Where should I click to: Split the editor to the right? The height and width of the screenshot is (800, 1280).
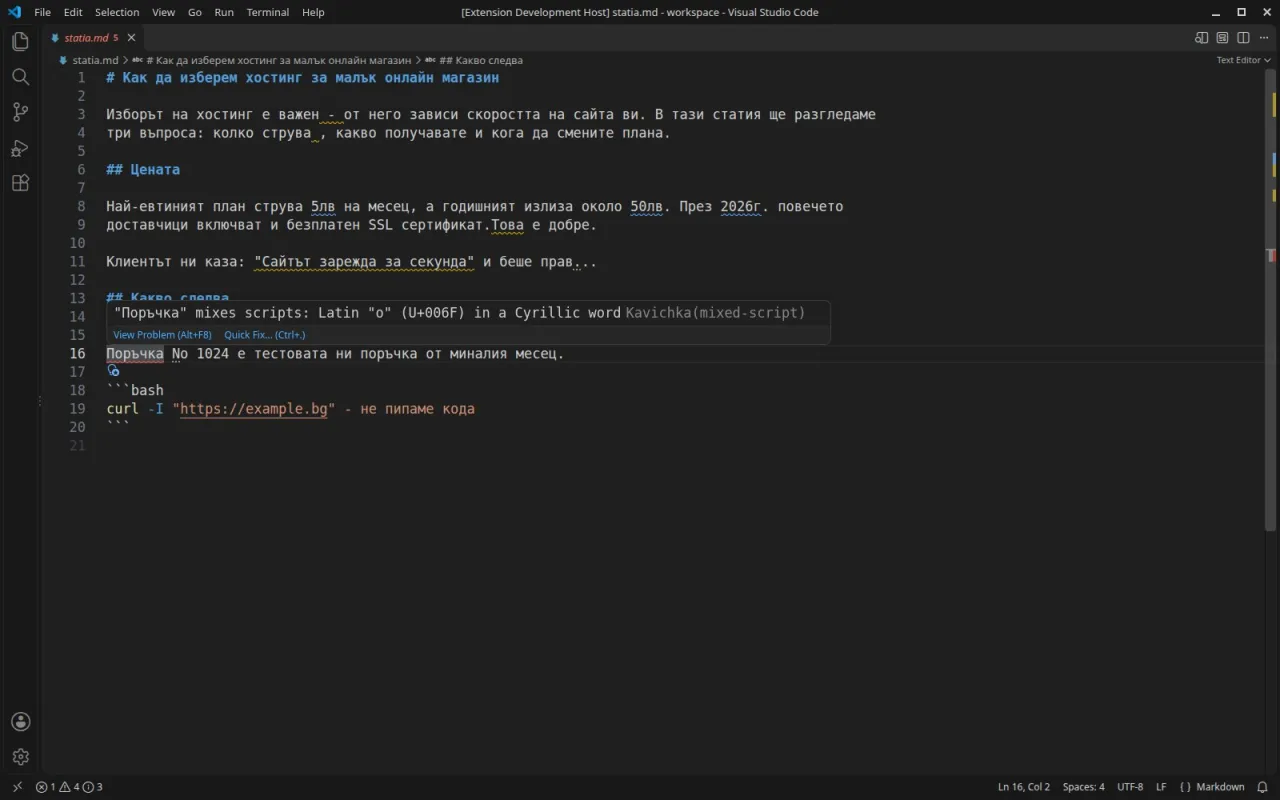(x=1243, y=38)
